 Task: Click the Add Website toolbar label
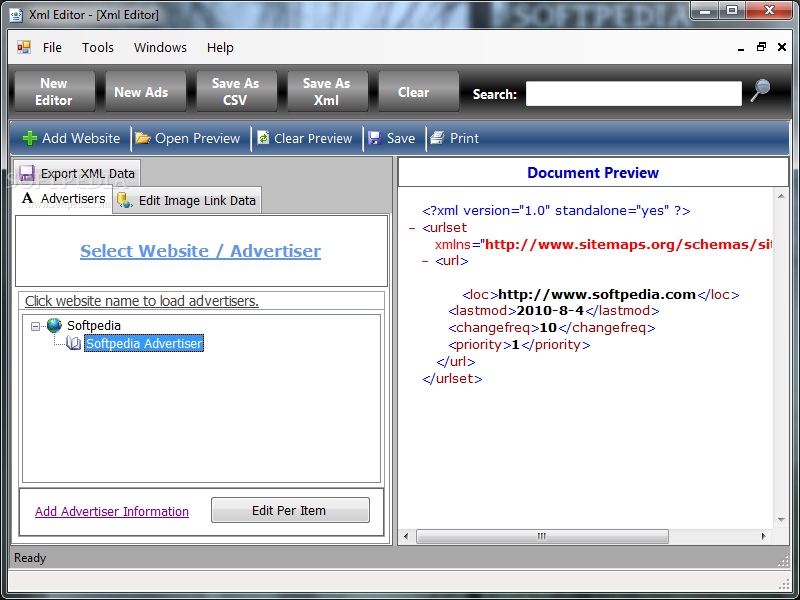coord(81,138)
